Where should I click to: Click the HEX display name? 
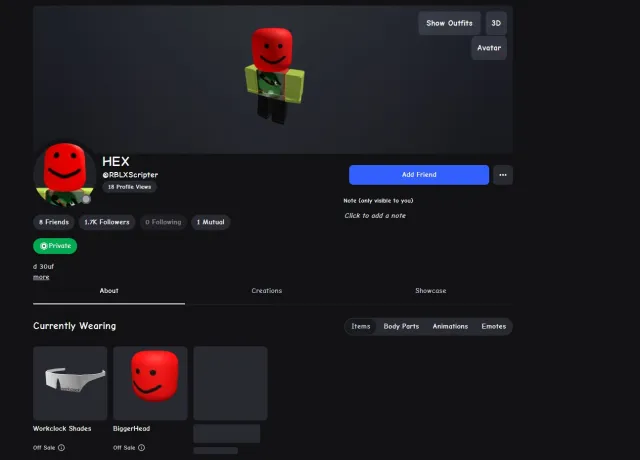(116, 162)
